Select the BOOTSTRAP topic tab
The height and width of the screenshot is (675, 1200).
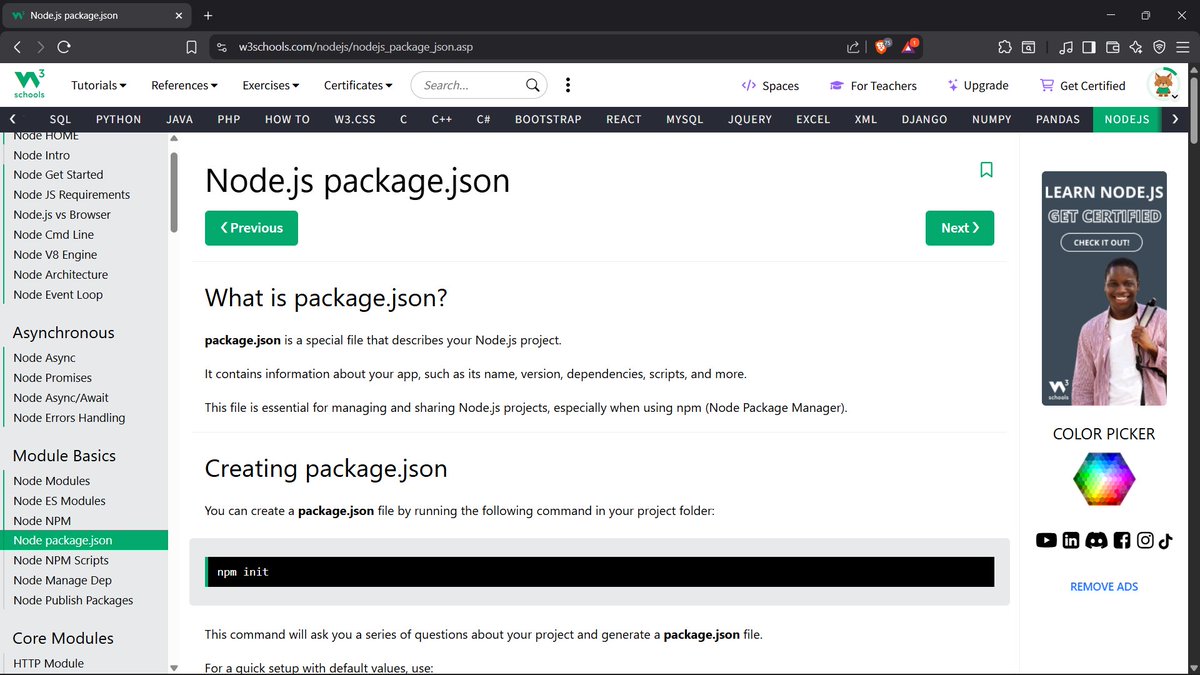click(x=548, y=119)
